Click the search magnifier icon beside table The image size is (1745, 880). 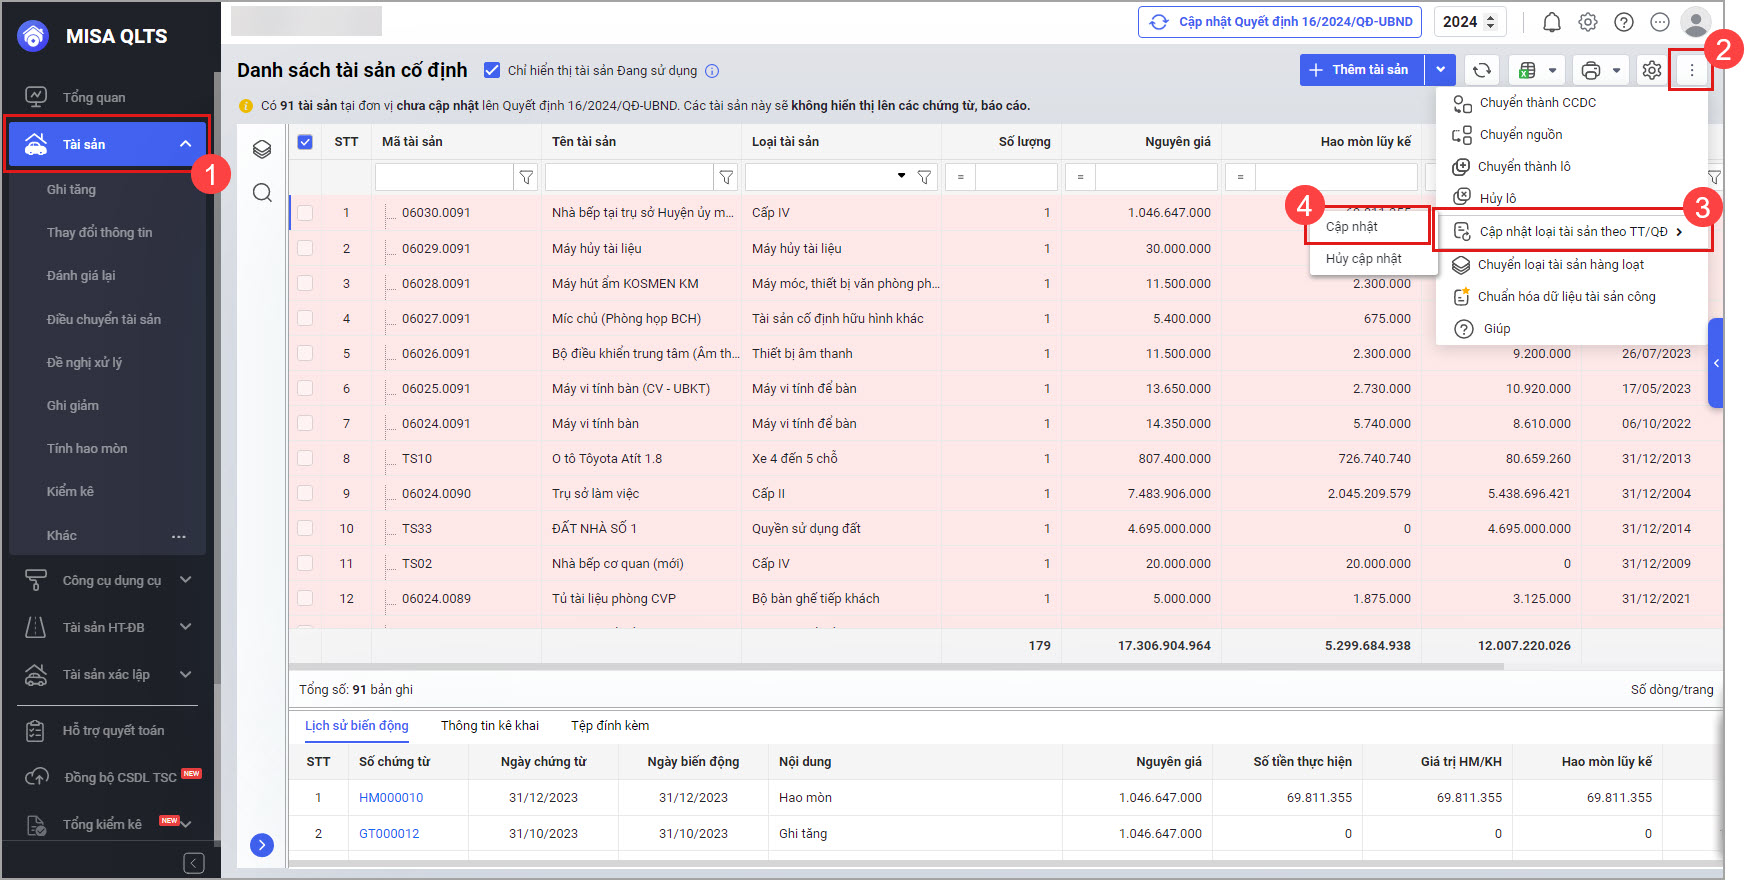262,193
